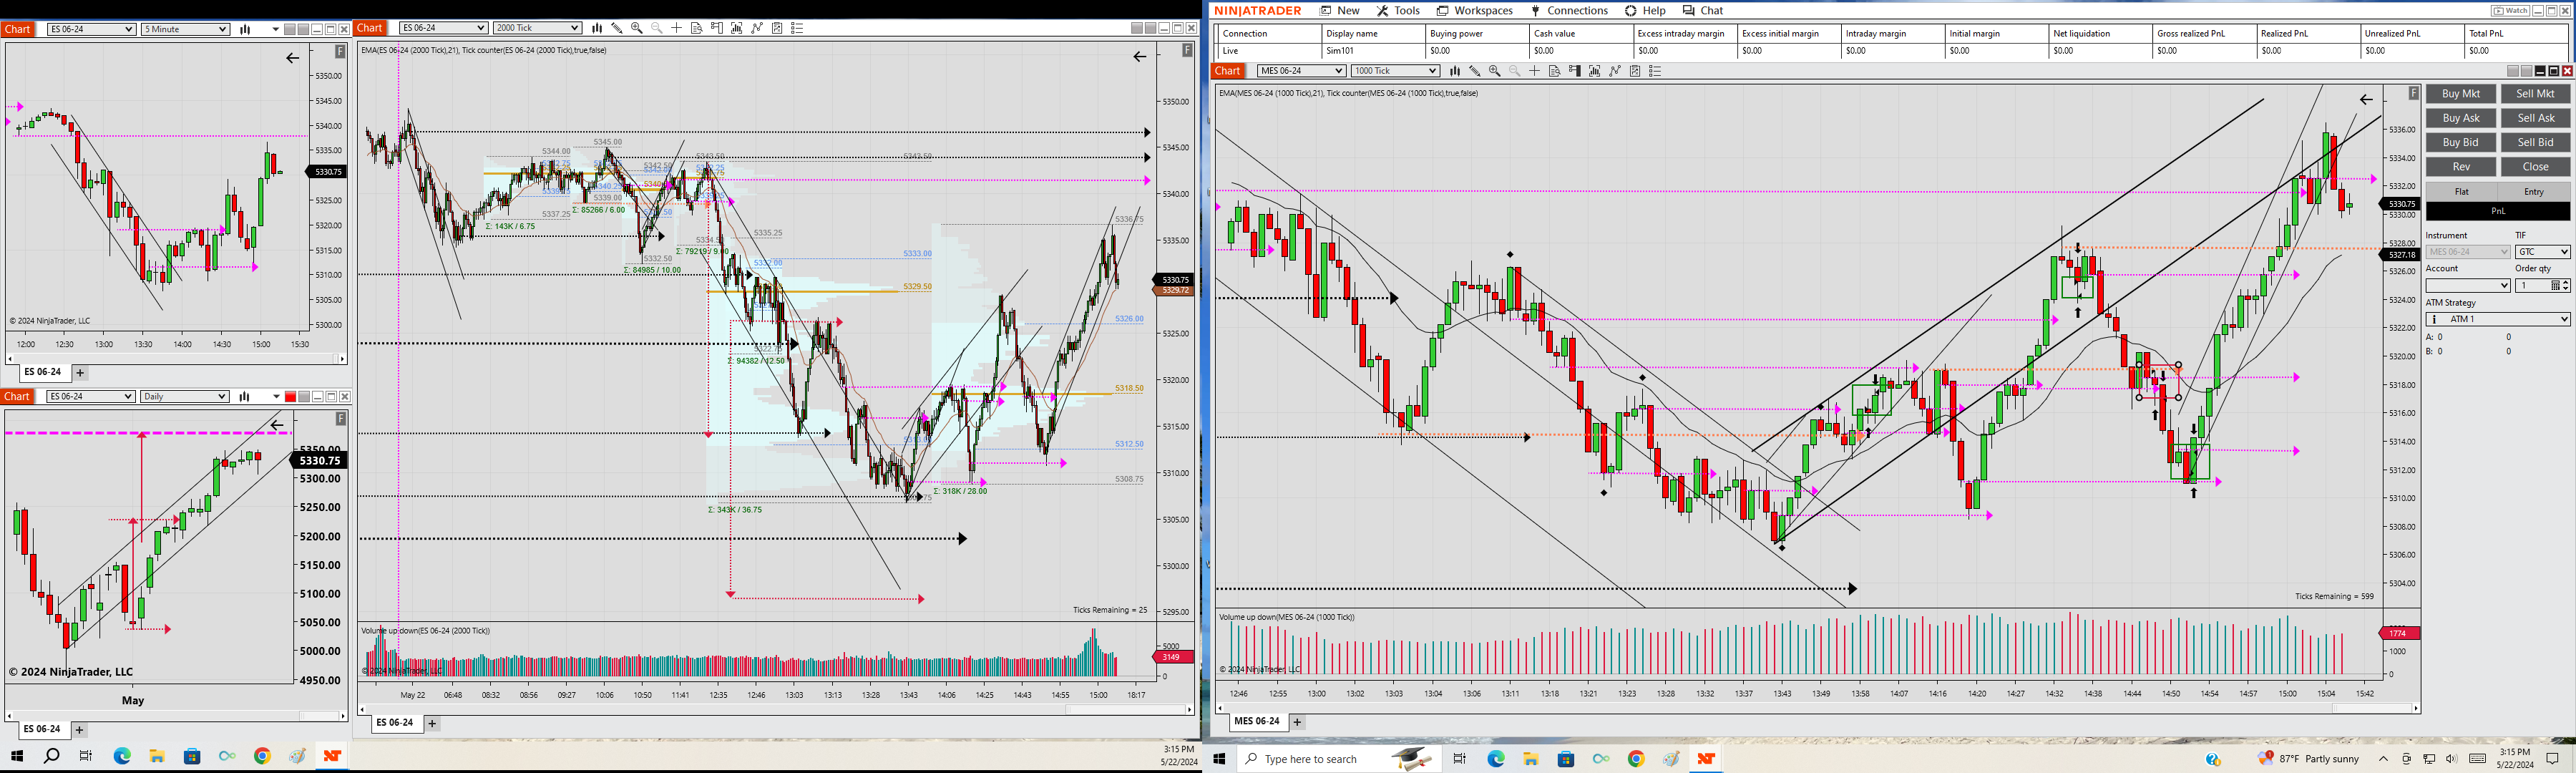Activate crosshair in ES 2000 Tick chart toolbar
This screenshot has height=773, width=2576.
coord(677,28)
